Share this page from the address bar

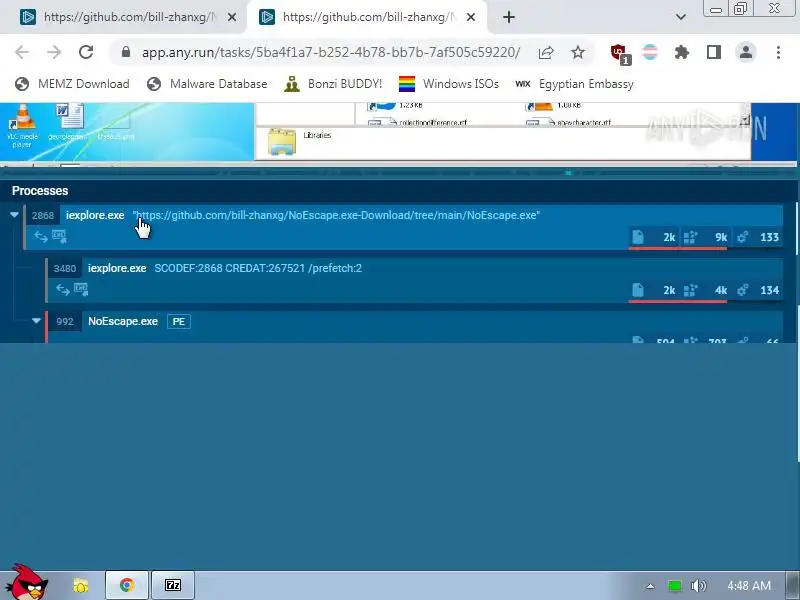click(x=546, y=52)
